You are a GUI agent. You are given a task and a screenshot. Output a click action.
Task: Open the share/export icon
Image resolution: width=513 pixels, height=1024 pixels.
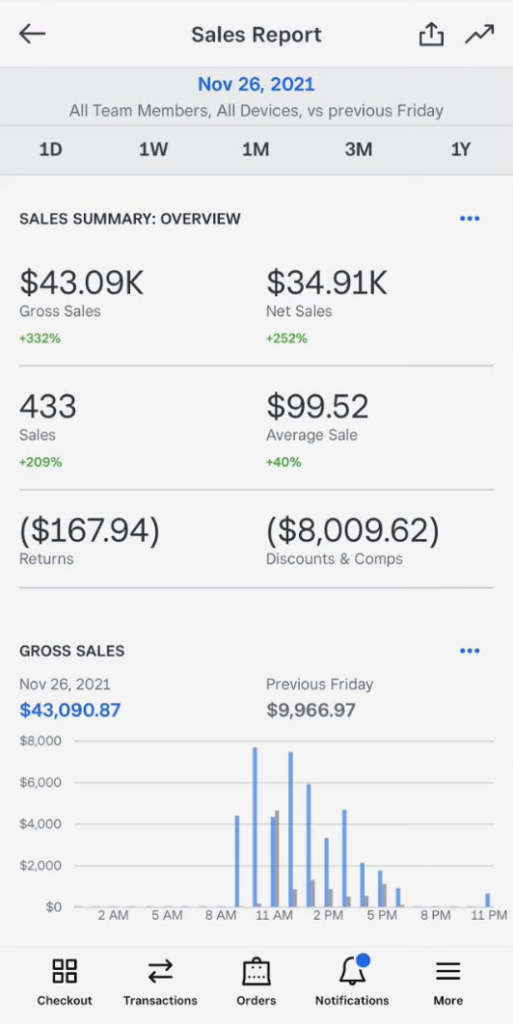pos(431,34)
